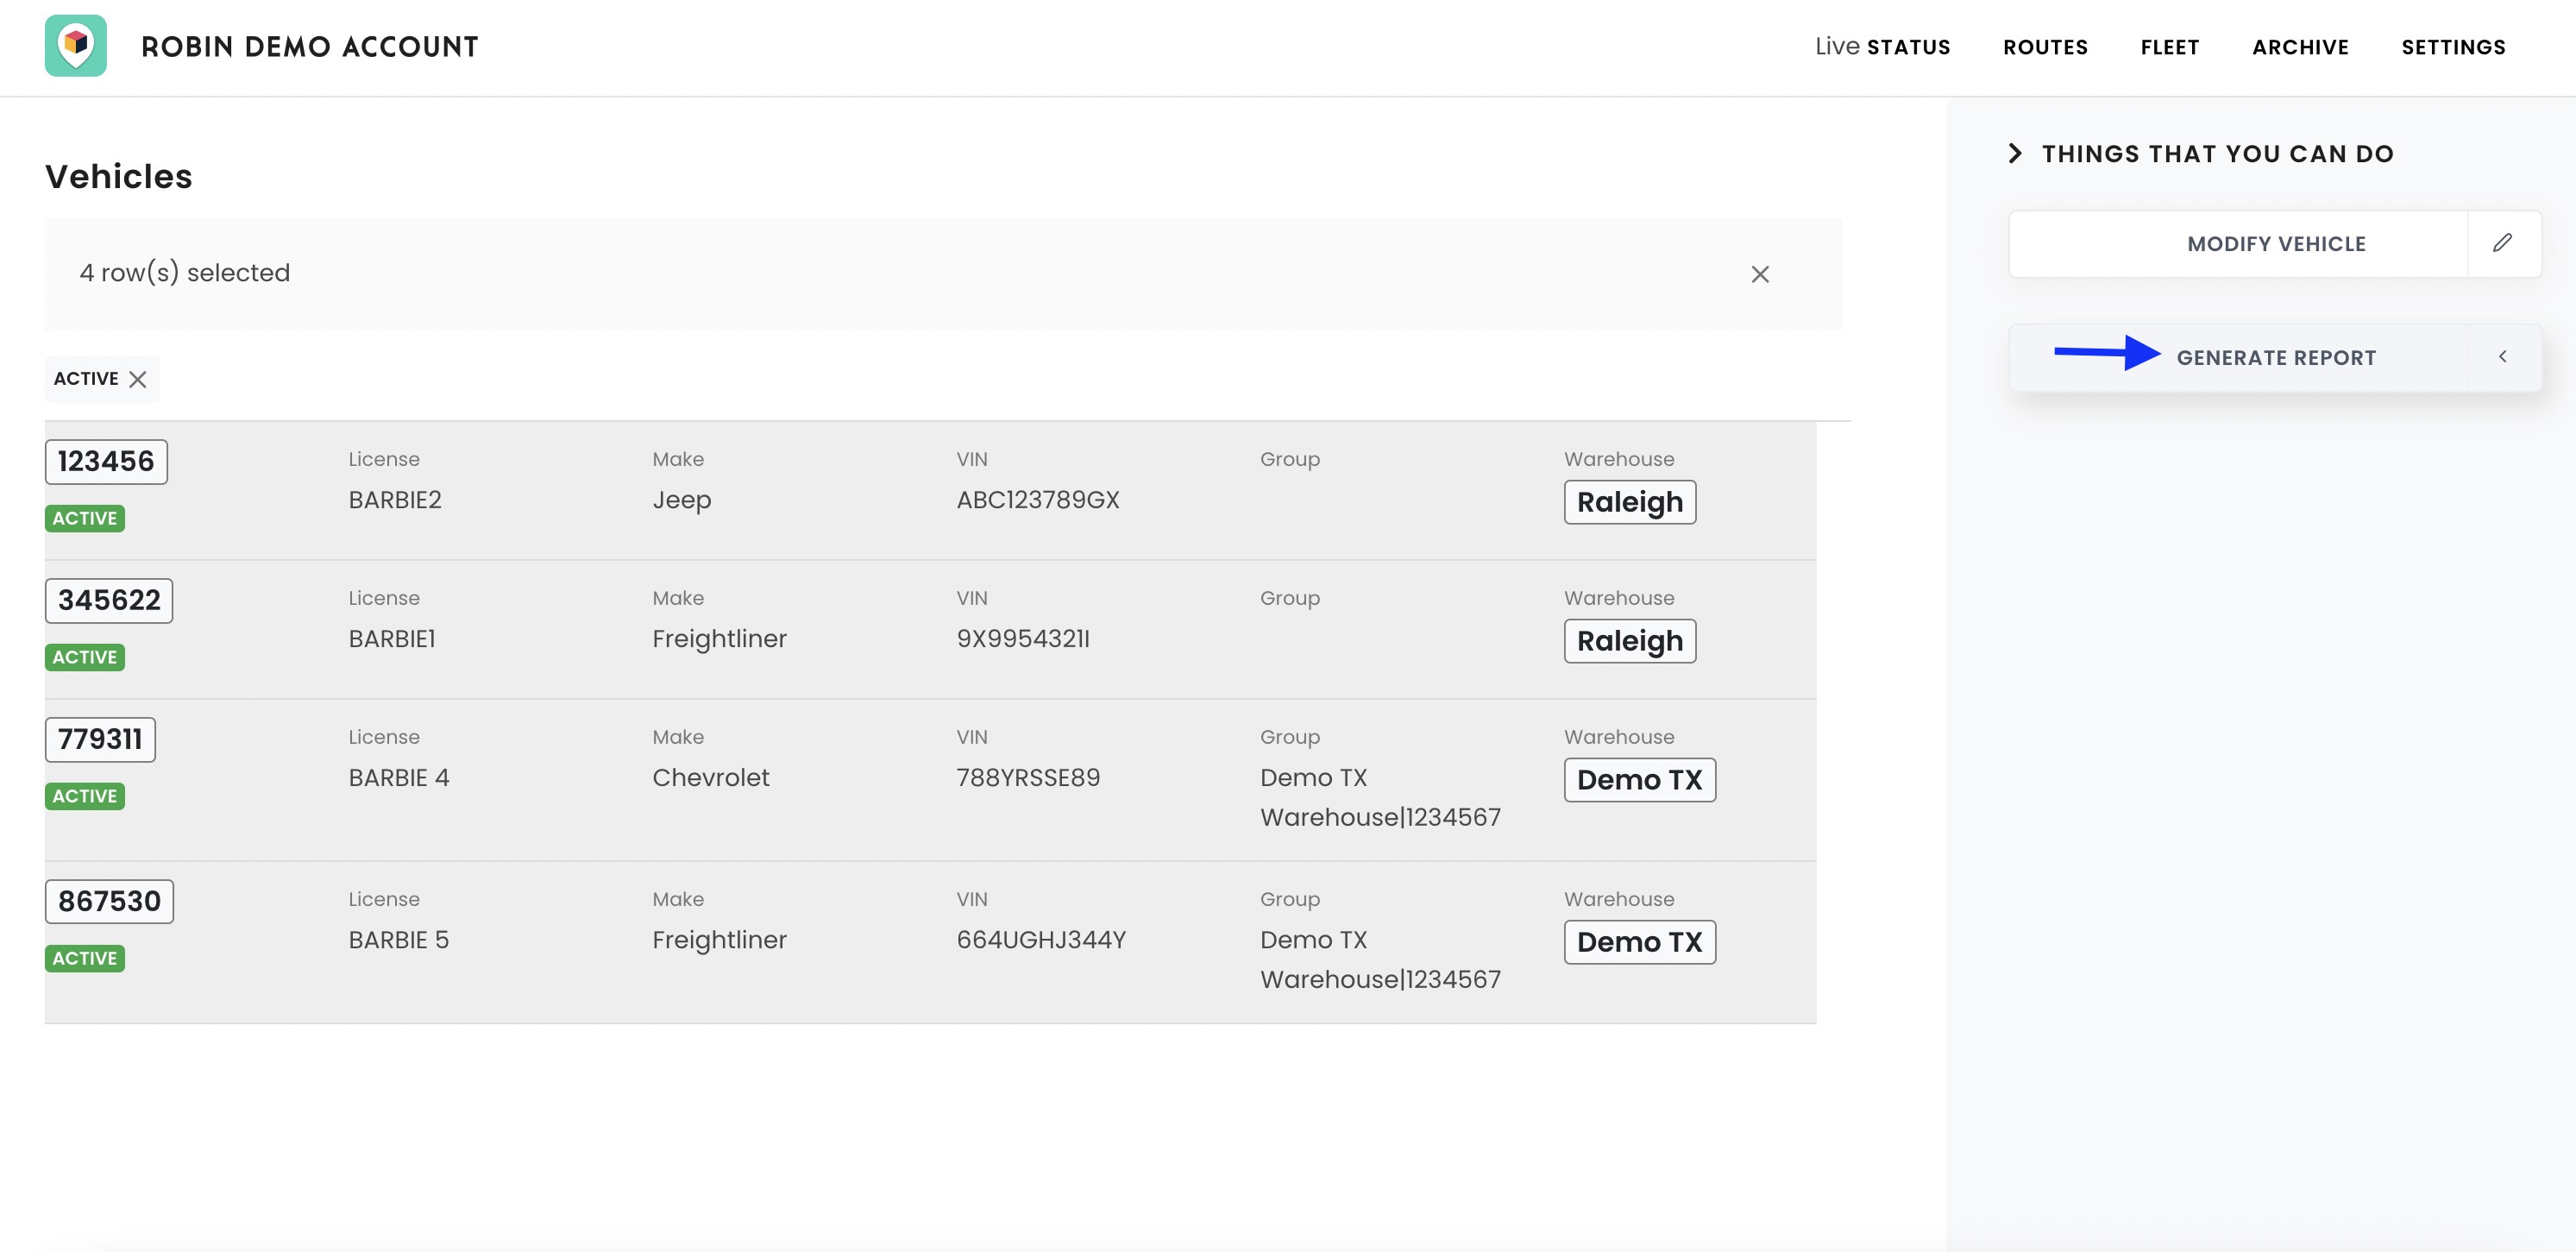Click the Robin logo icon
Viewport: 2576px width, 1252px height.
click(x=75, y=46)
